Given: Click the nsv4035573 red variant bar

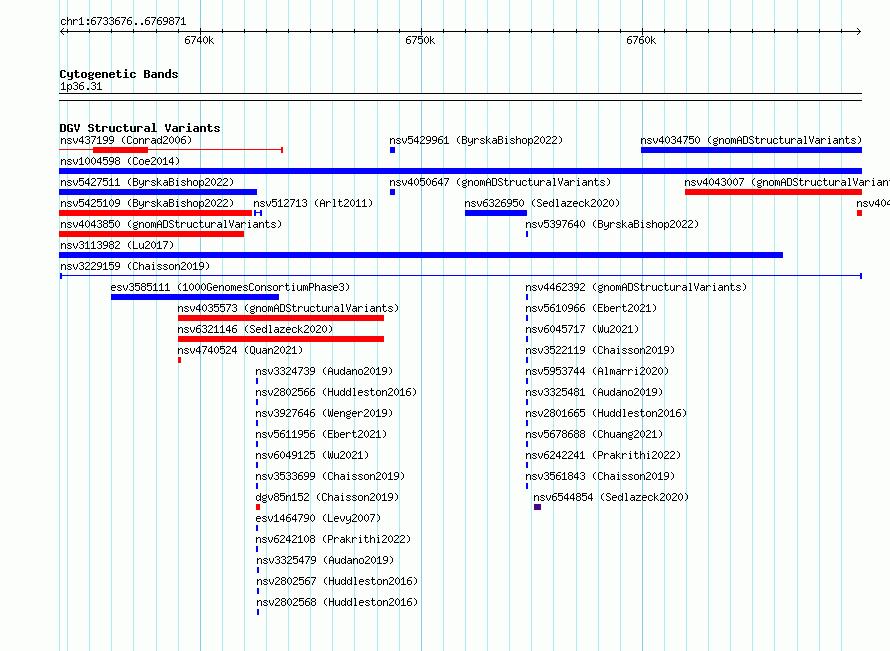Looking at the screenshot, I should pyautogui.click(x=281, y=318).
